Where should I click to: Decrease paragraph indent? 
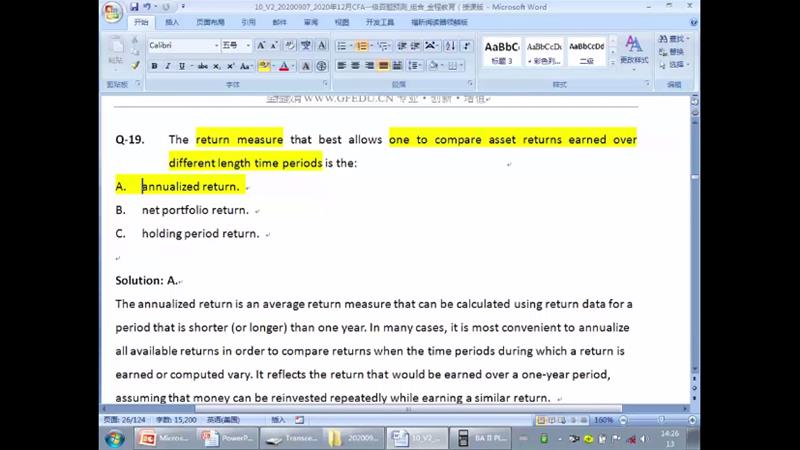pos(402,46)
